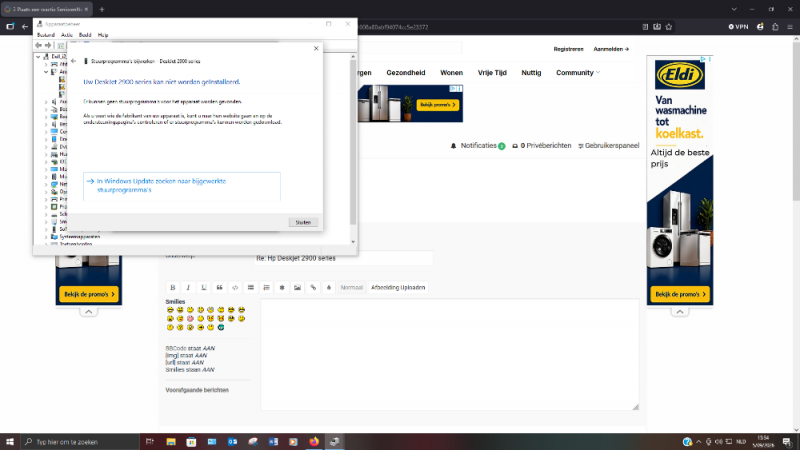
Task: Click the Windows taskbar search box
Action: tap(80, 442)
